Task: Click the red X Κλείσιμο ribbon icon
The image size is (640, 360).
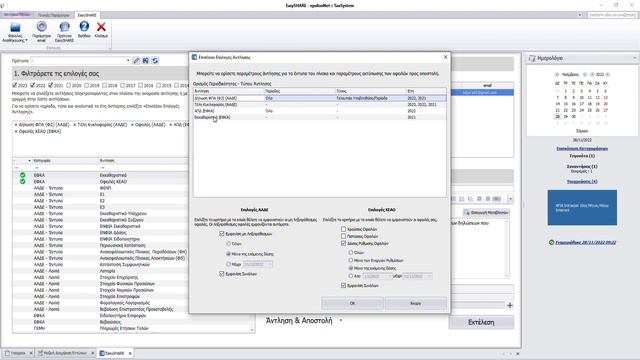Action: click(x=101, y=27)
